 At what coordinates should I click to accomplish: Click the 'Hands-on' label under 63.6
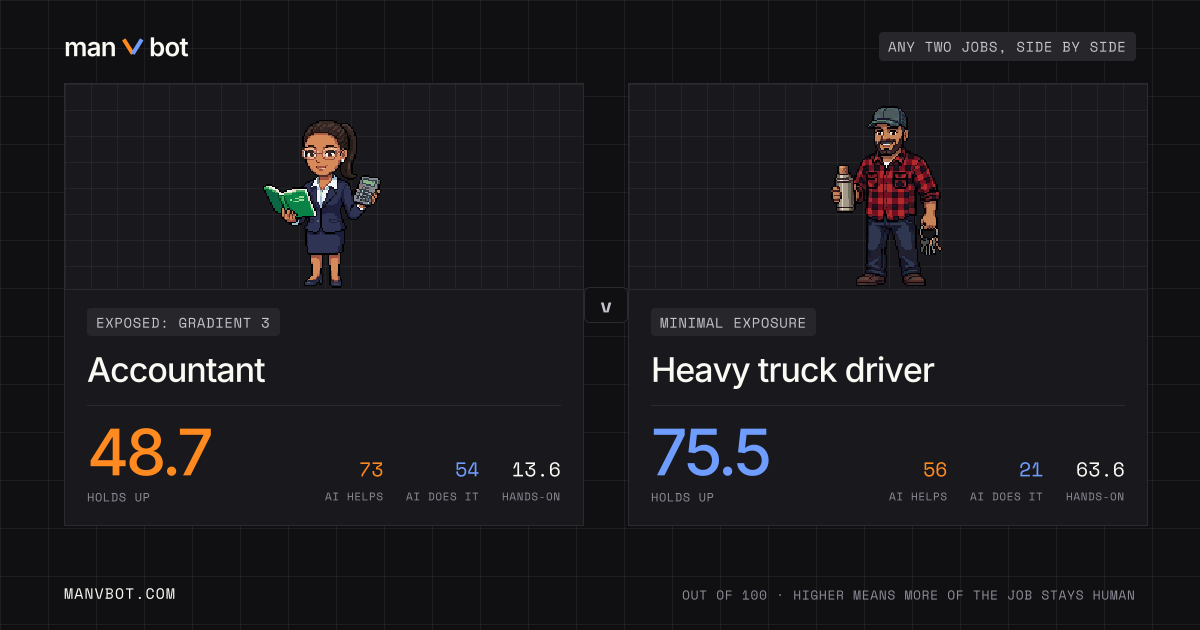pyautogui.click(x=1095, y=497)
